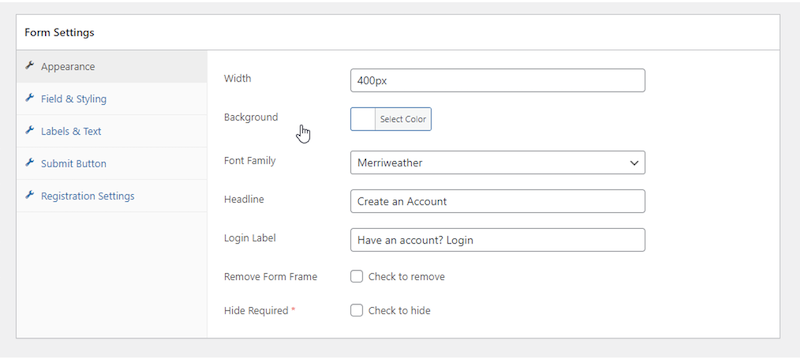Click the wrench icon beside Field & Styling

coord(30,98)
